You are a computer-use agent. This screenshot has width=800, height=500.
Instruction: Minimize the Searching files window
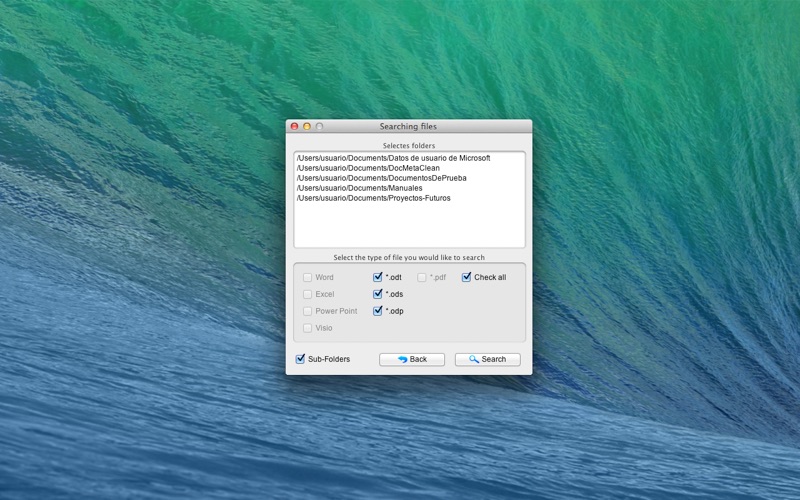pos(307,126)
